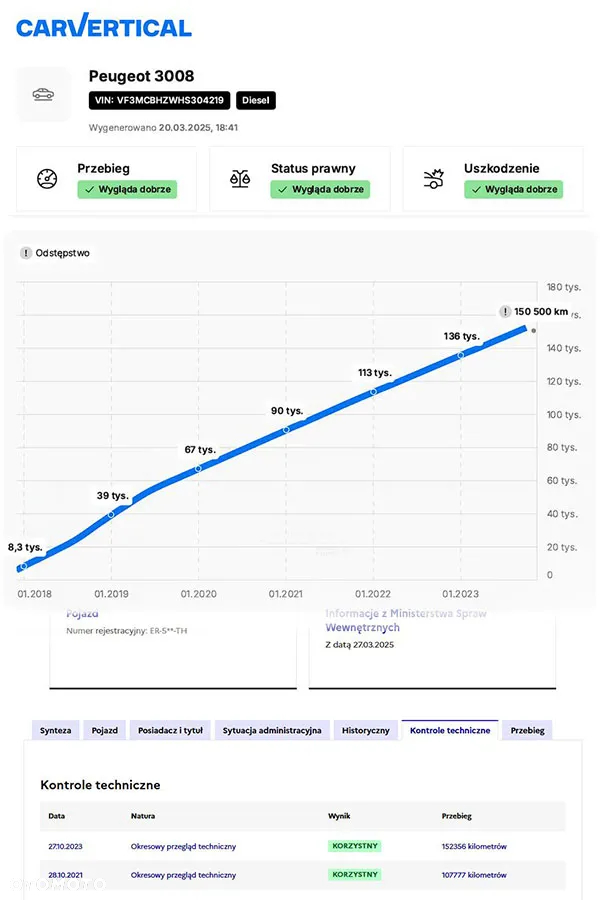Click KORZYSTNY badge in the 27.10.2023 row

(x=355, y=846)
